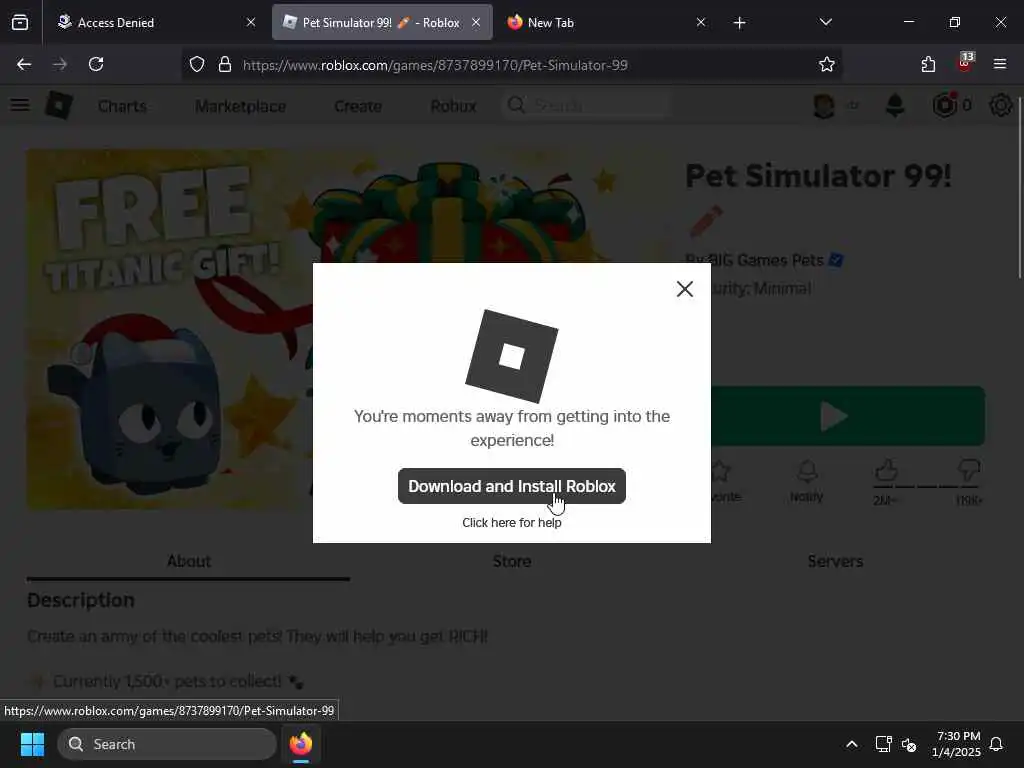Close the Access Denied tab
The width and height of the screenshot is (1024, 768).
click(251, 22)
